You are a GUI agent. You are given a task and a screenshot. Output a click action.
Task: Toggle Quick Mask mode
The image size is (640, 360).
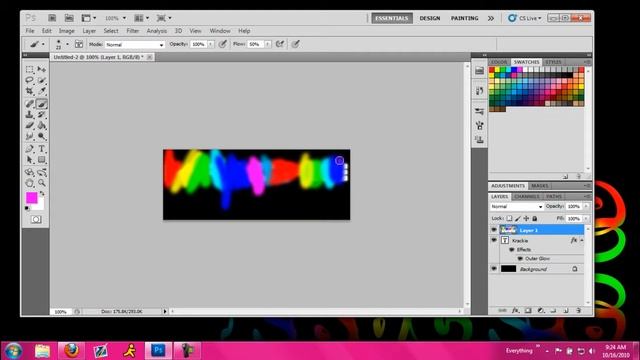pos(36,220)
